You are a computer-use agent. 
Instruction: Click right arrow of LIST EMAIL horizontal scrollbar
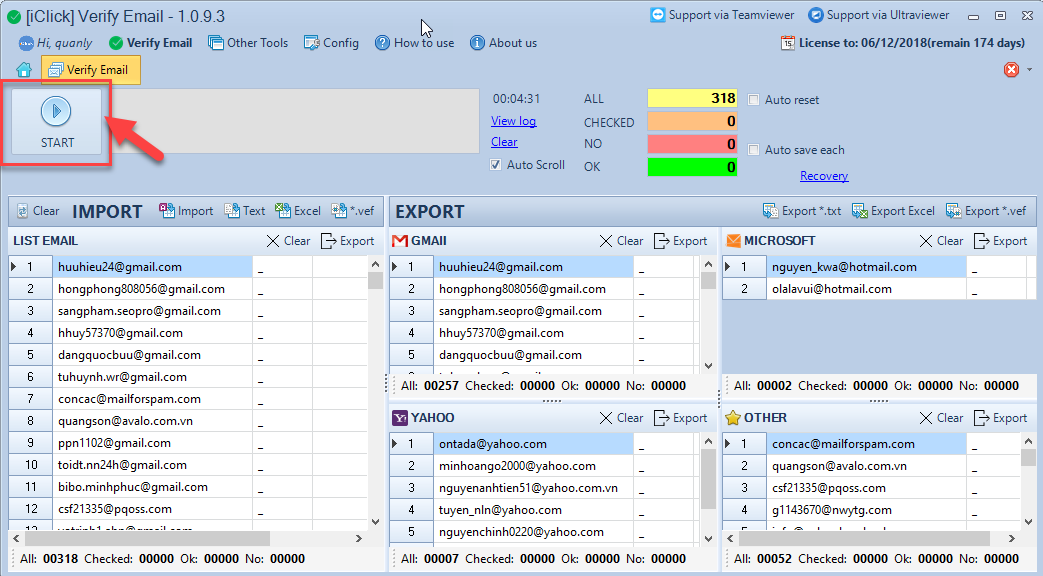point(359,538)
